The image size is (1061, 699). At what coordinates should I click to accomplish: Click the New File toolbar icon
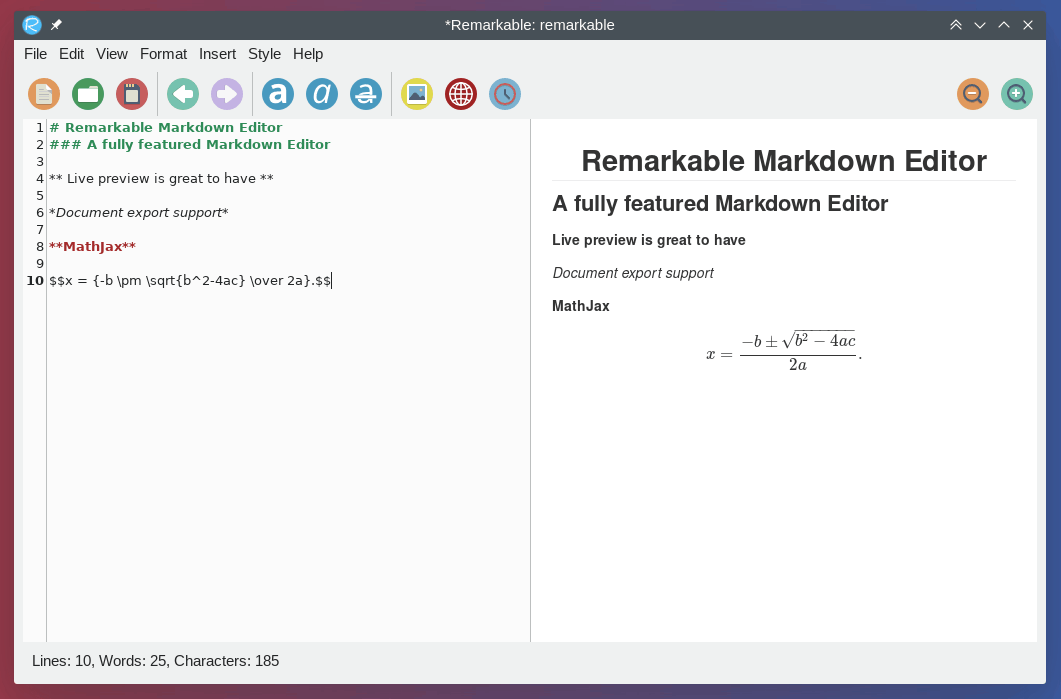pyautogui.click(x=44, y=94)
